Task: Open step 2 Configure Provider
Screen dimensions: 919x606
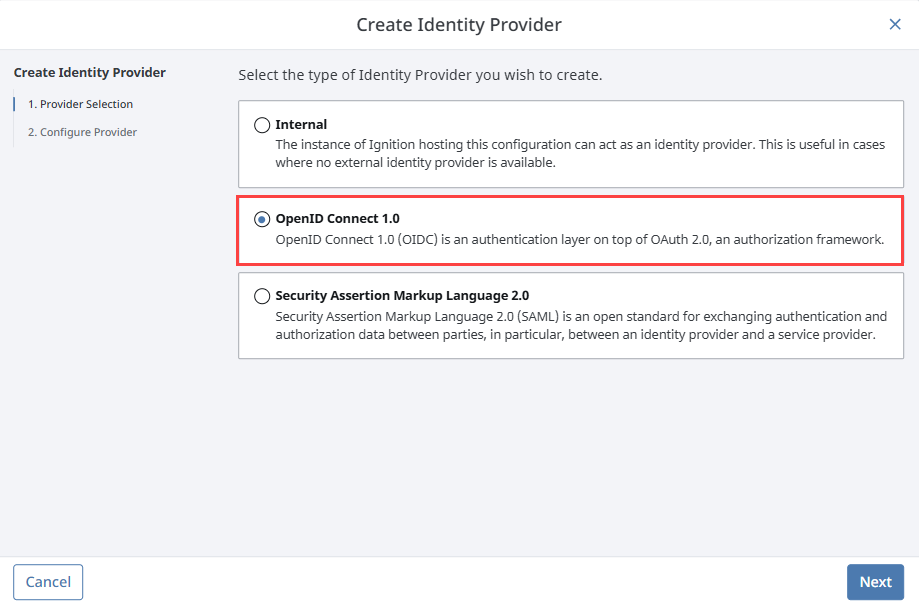Action: [x=82, y=132]
